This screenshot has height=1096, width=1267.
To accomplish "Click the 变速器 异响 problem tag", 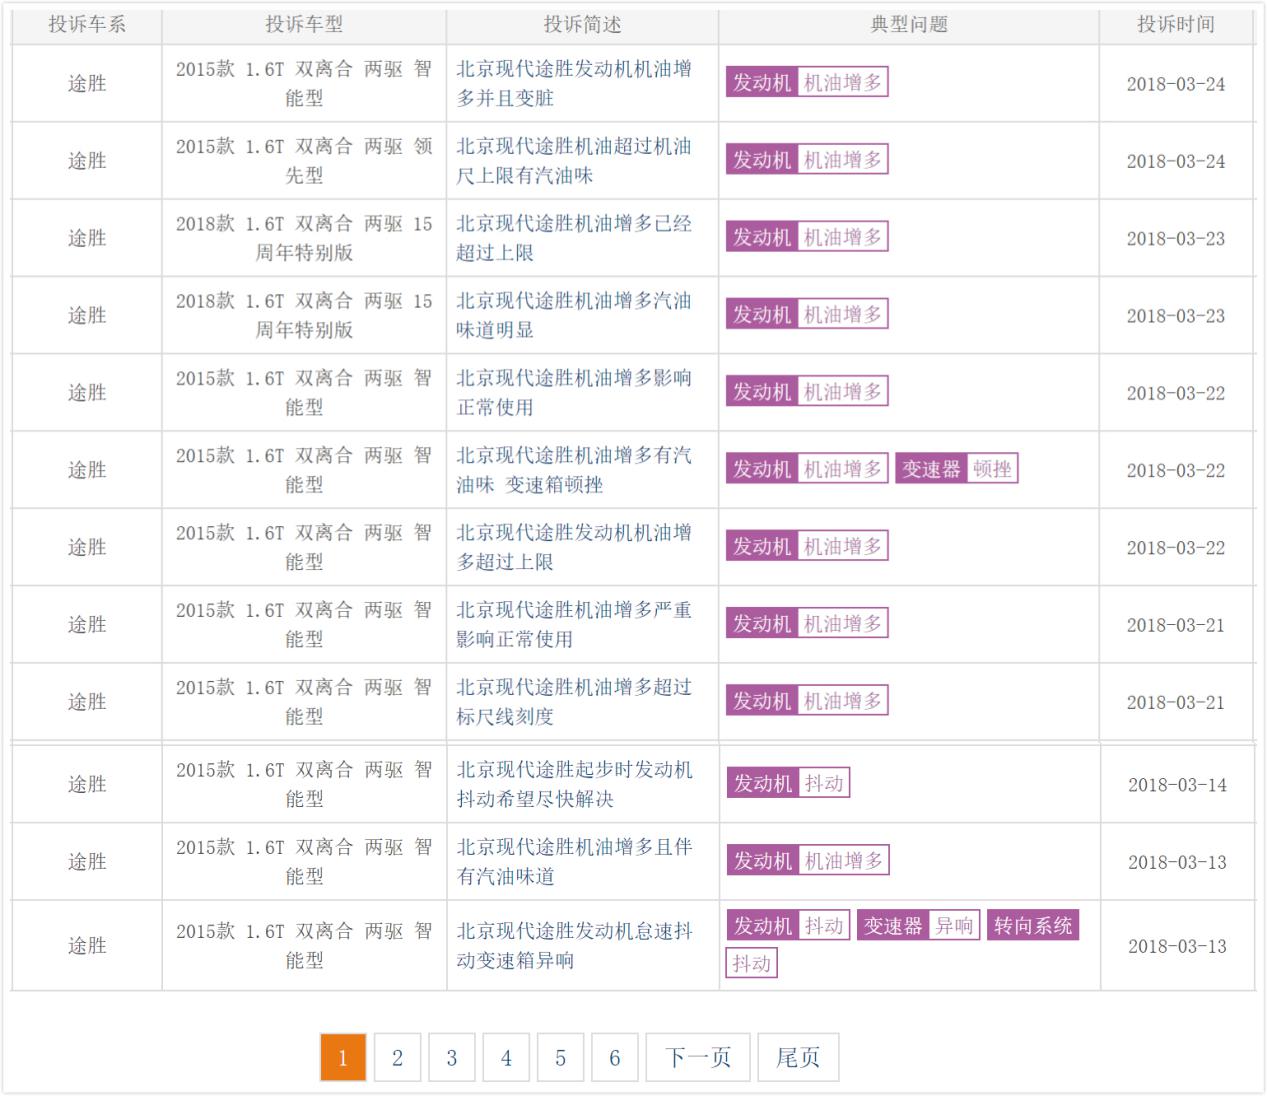I will click(918, 926).
